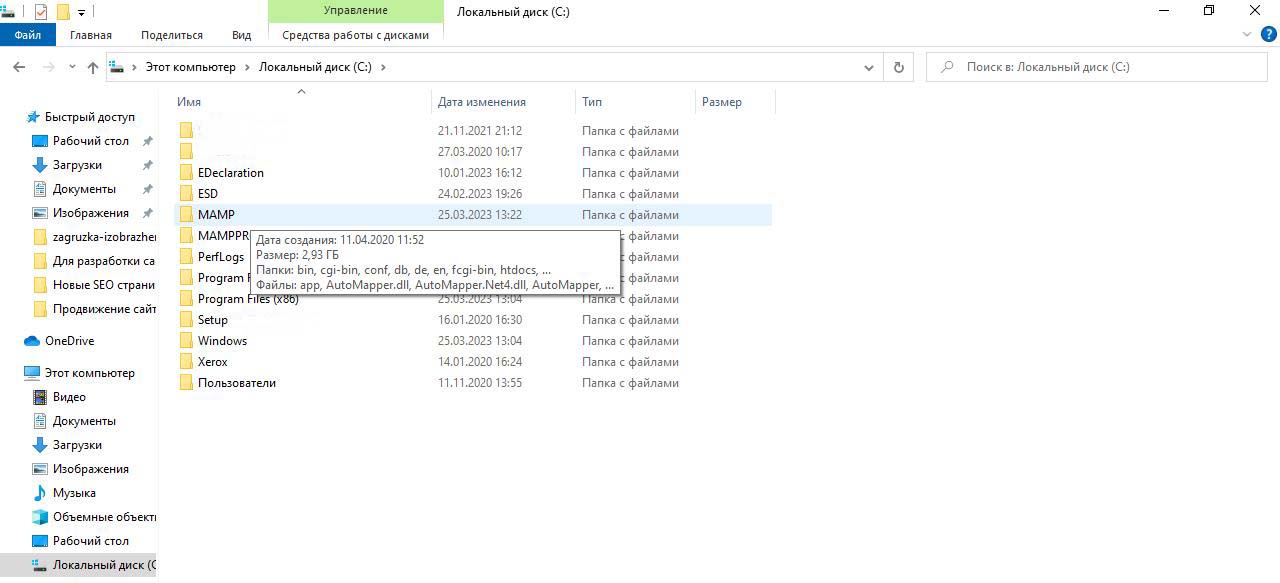Sort by Дата изменения column header
Screen dimensions: 1280x583
[482, 102]
